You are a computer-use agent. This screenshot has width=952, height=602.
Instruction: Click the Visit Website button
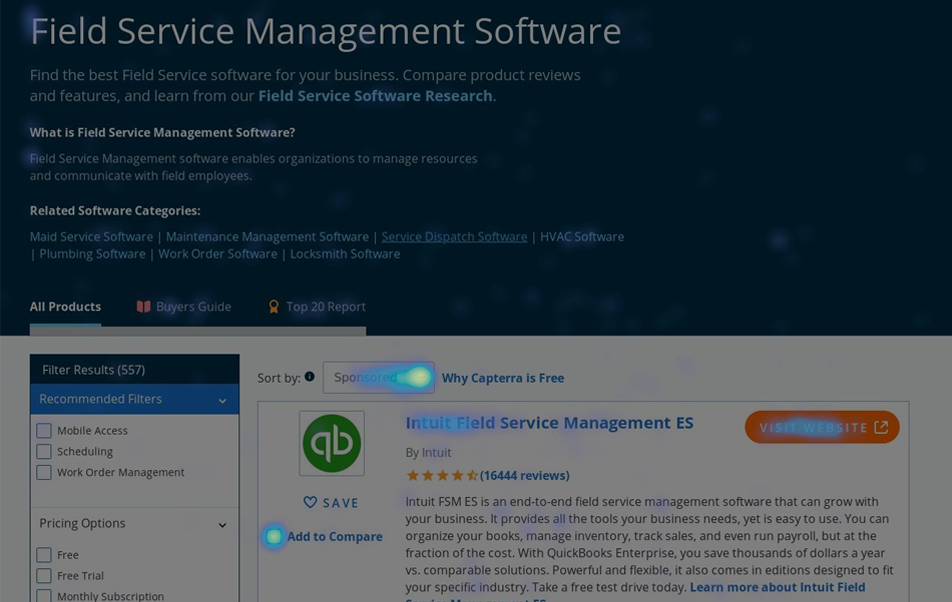822,427
